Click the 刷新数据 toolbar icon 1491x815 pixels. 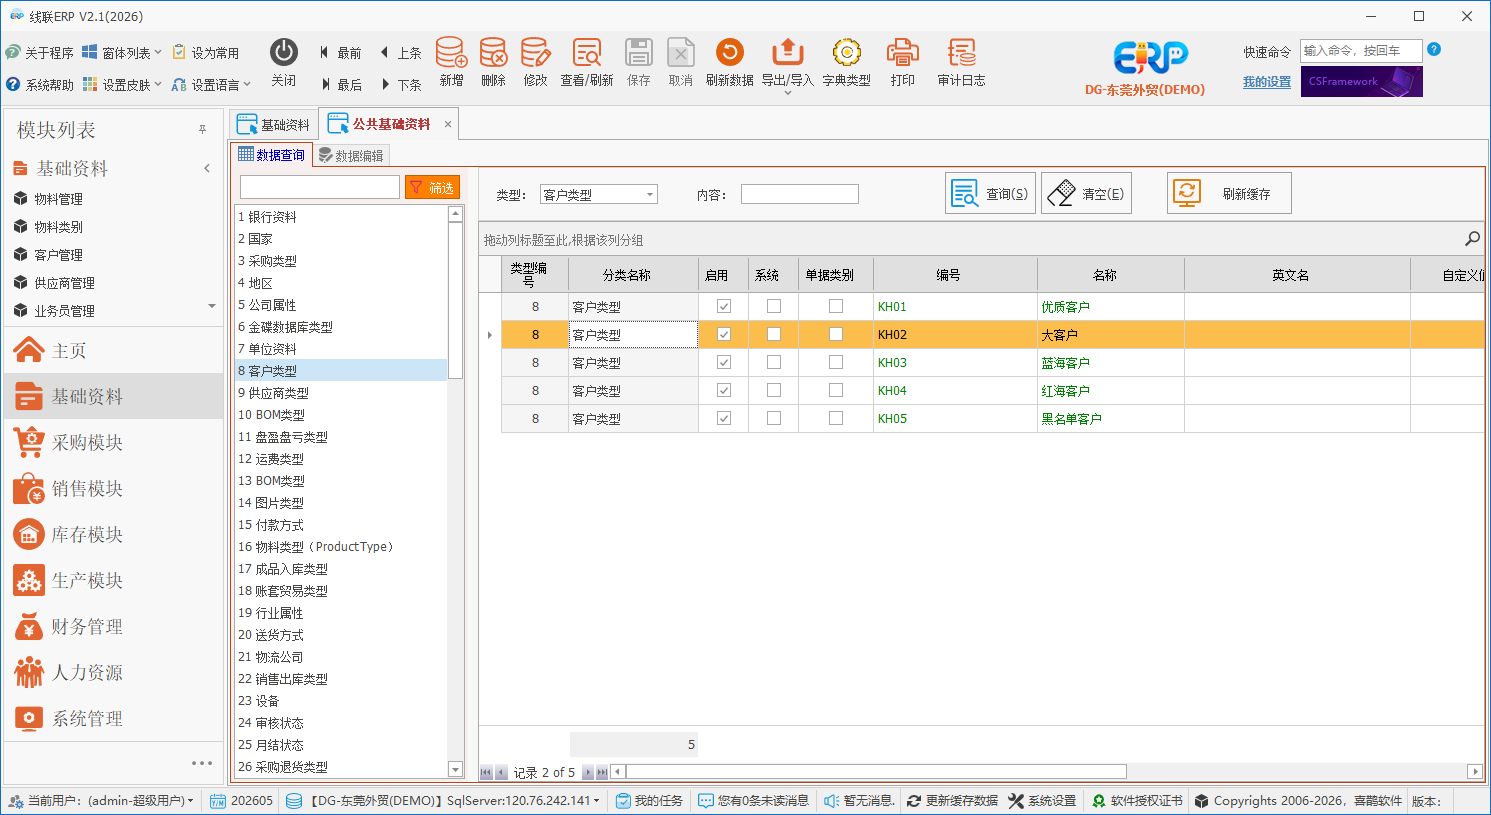point(730,62)
